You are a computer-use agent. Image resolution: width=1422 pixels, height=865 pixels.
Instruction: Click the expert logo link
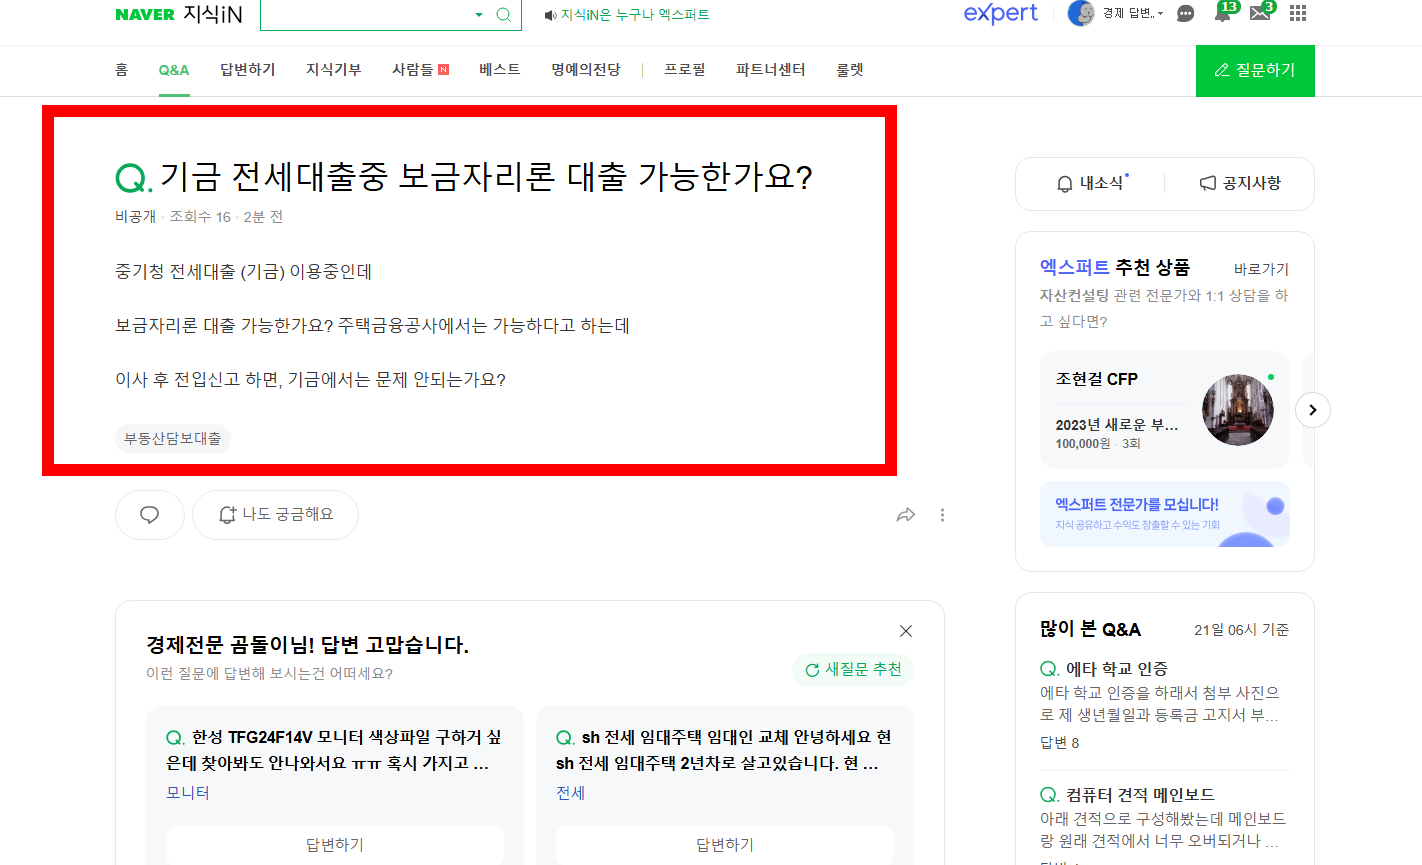1000,13
